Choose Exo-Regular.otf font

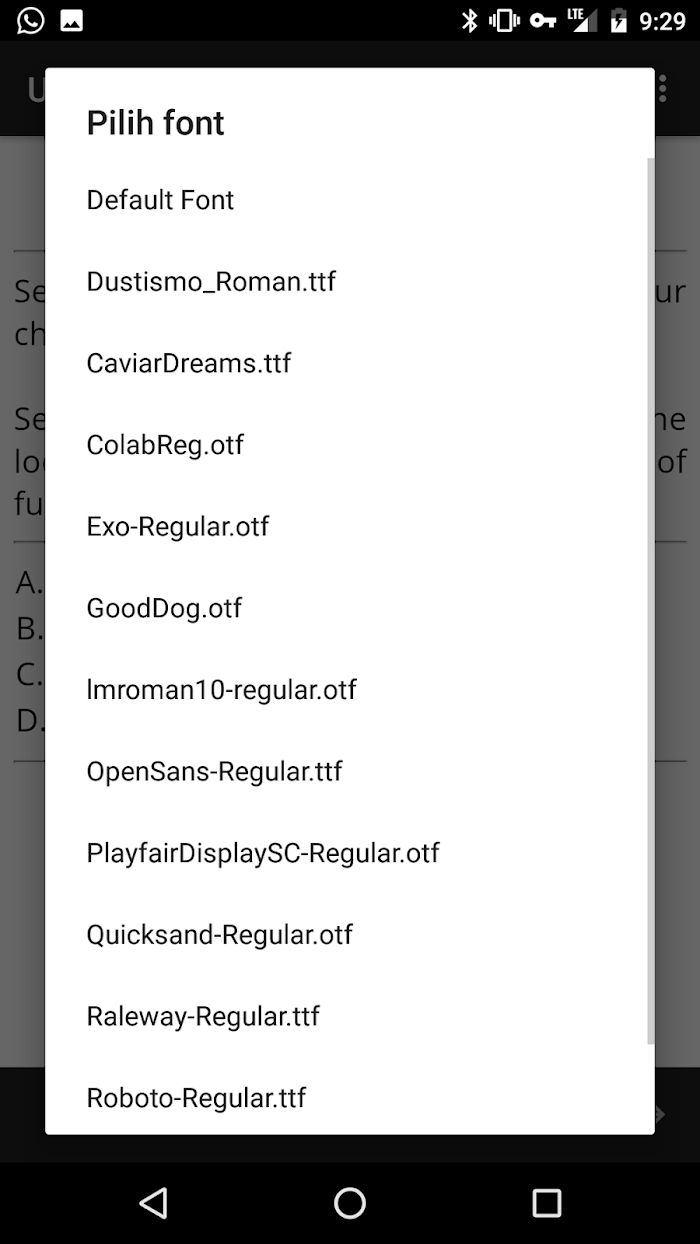349,527
